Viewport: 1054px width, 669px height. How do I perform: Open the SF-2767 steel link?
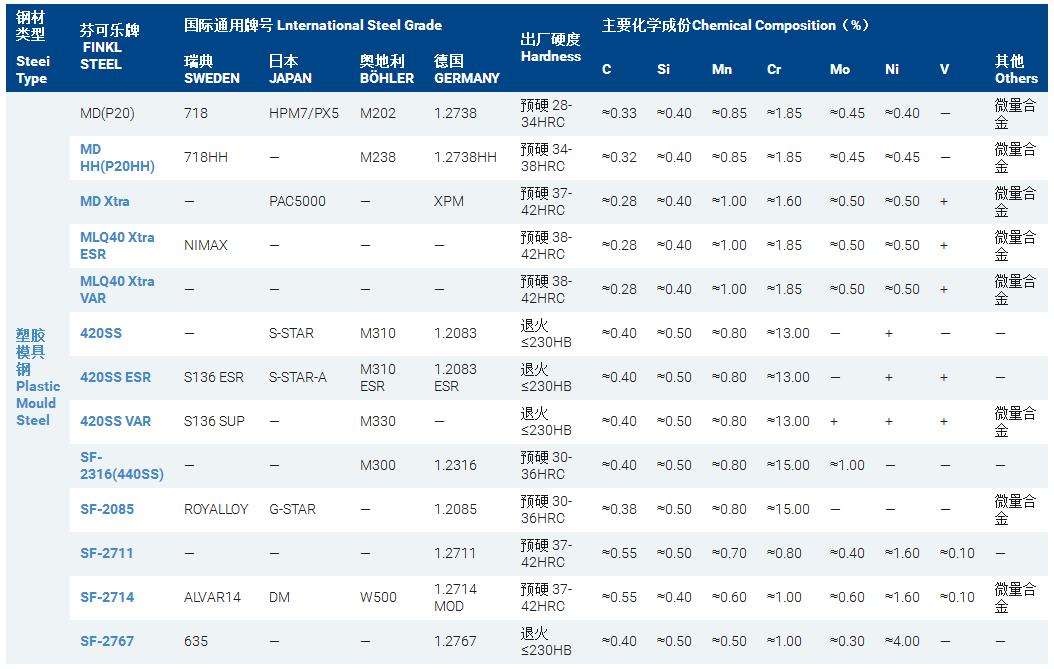[106, 641]
